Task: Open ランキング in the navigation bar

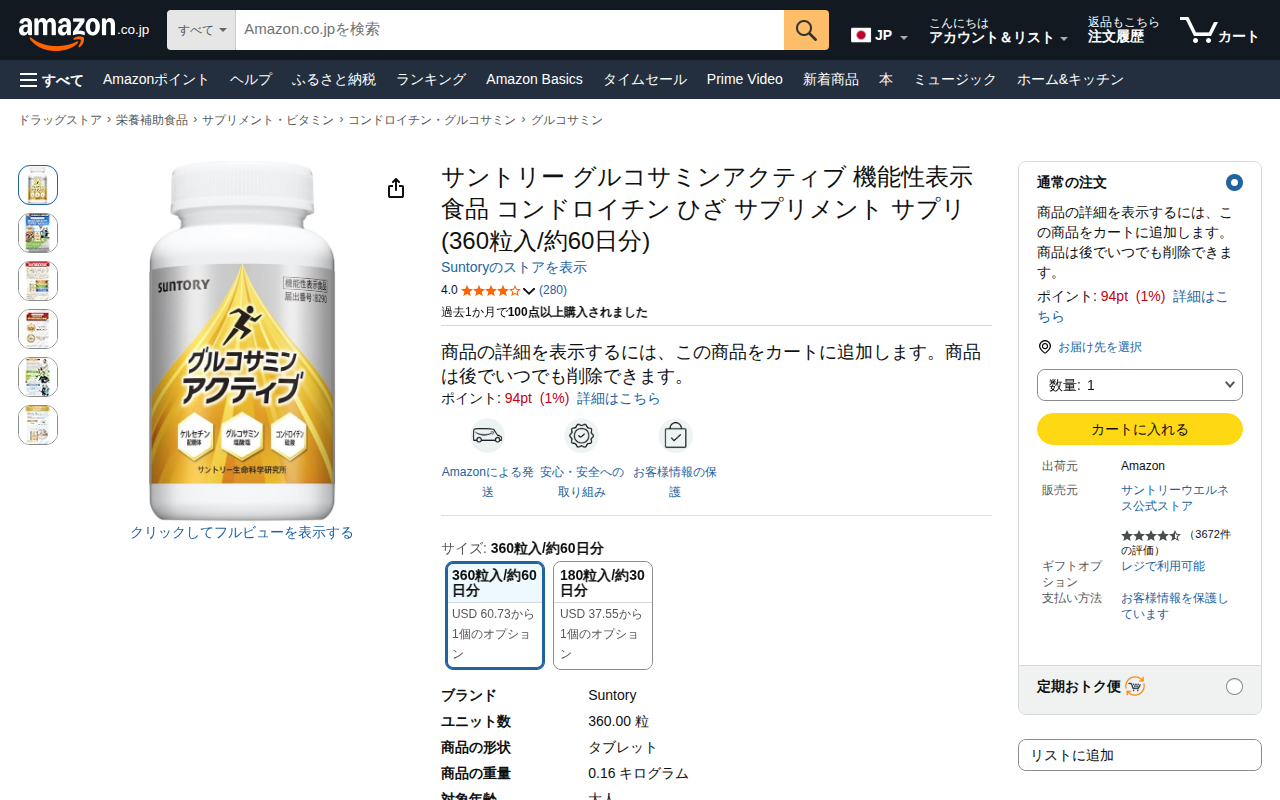Action: tap(431, 79)
